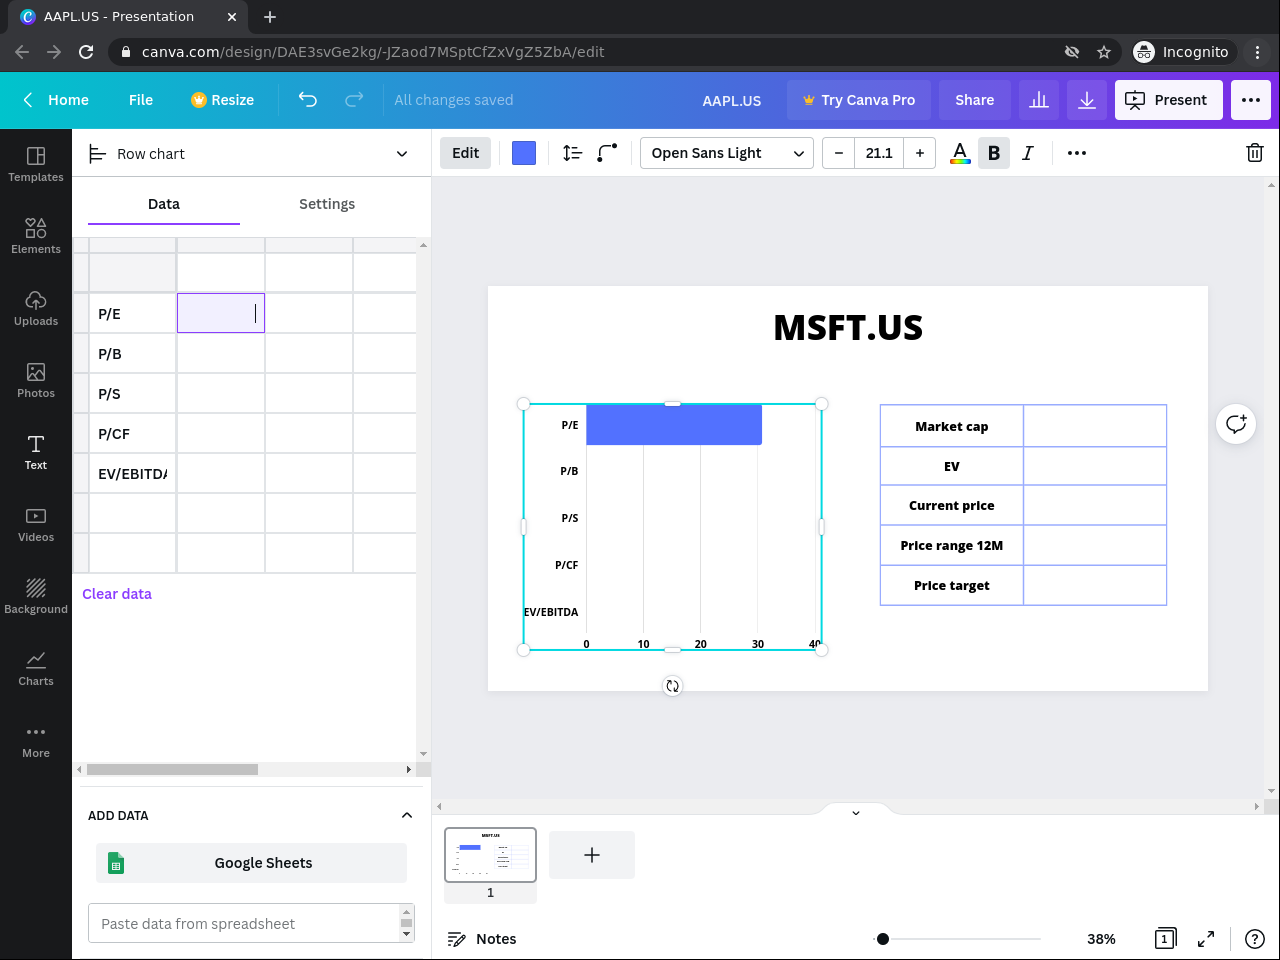
Task: Open the Templates sidebar panel
Action: click(x=36, y=164)
